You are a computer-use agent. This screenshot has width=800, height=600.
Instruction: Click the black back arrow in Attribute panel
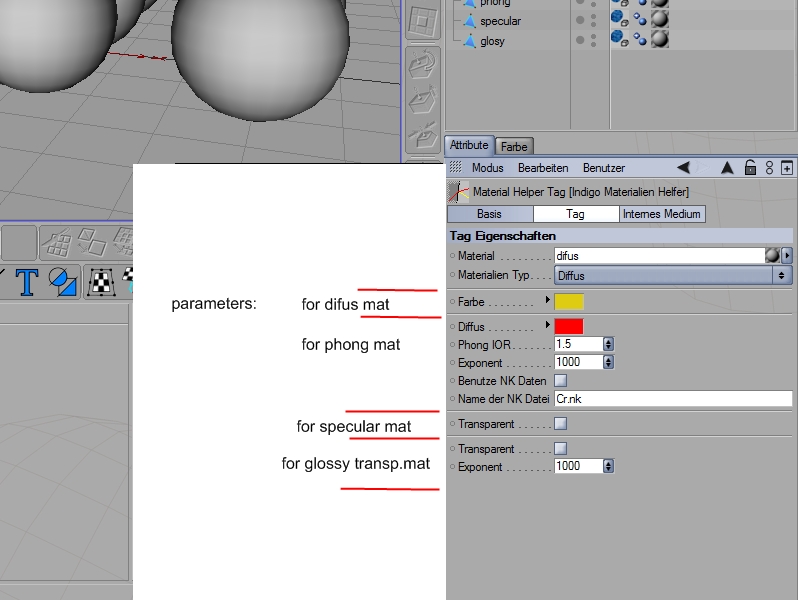684,168
